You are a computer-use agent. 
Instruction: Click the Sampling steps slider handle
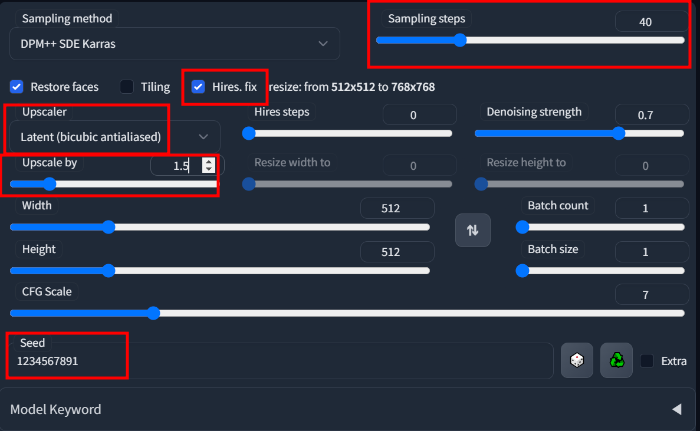[x=460, y=40]
